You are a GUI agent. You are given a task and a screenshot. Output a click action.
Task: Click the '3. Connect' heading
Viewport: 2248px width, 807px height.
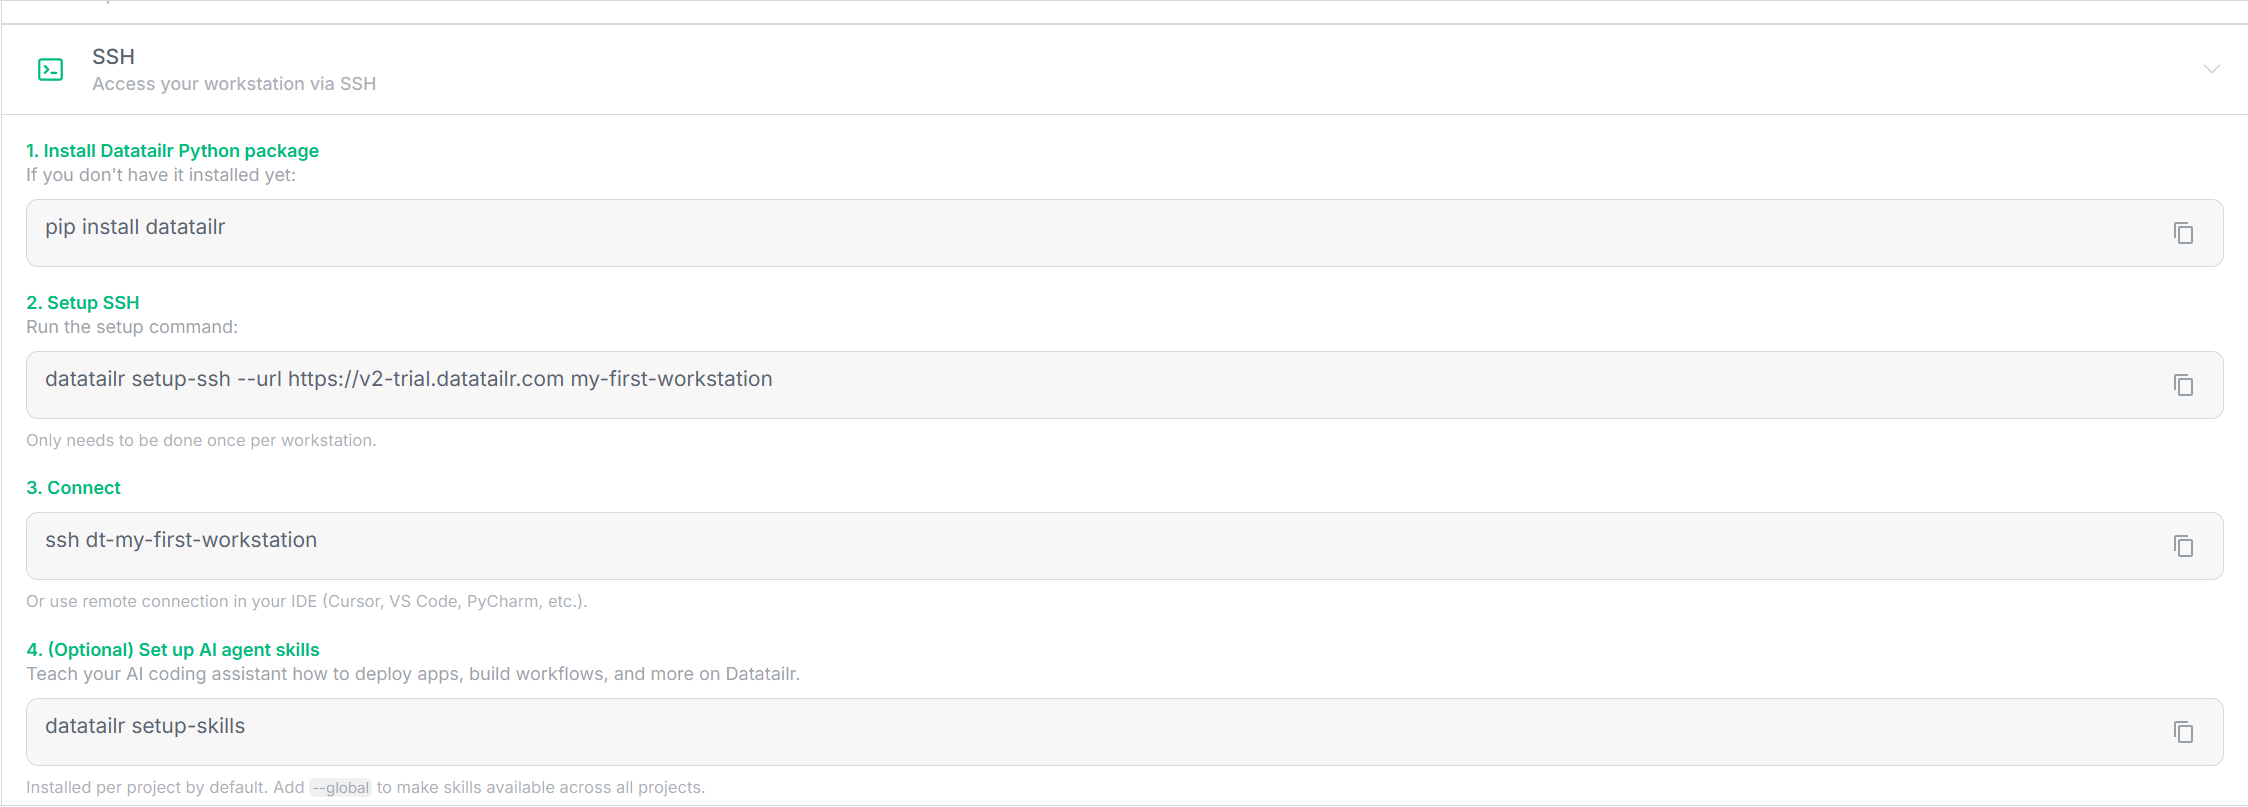click(x=73, y=488)
